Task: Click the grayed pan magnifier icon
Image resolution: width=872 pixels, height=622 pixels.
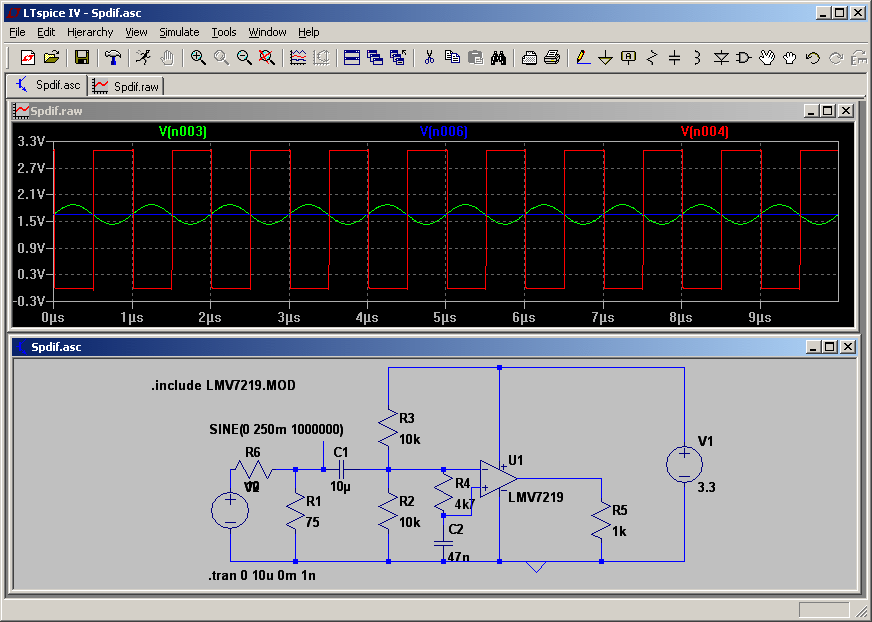Action: [221, 57]
